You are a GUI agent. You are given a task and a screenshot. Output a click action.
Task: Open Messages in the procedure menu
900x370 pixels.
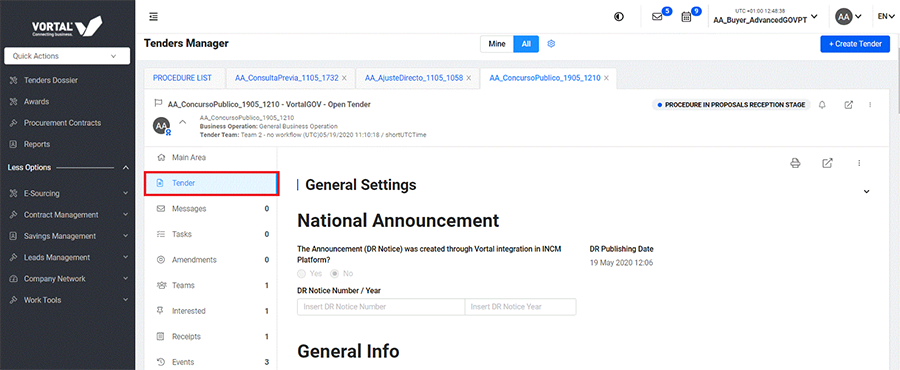point(211,209)
